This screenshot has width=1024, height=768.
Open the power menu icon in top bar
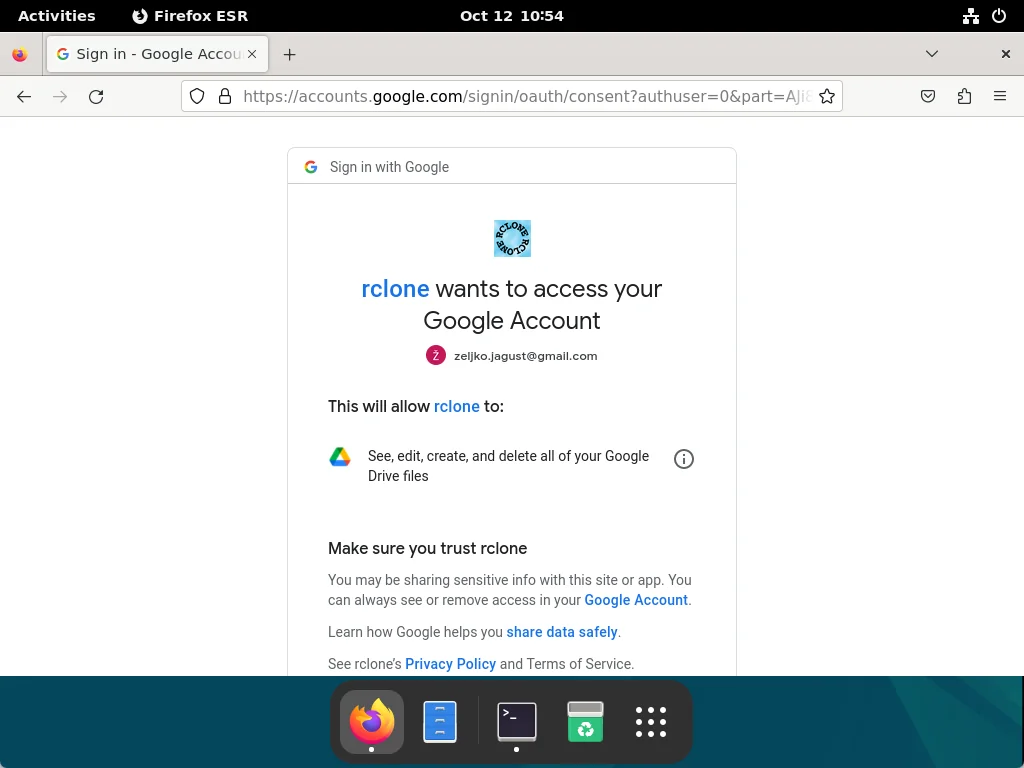tap(999, 16)
